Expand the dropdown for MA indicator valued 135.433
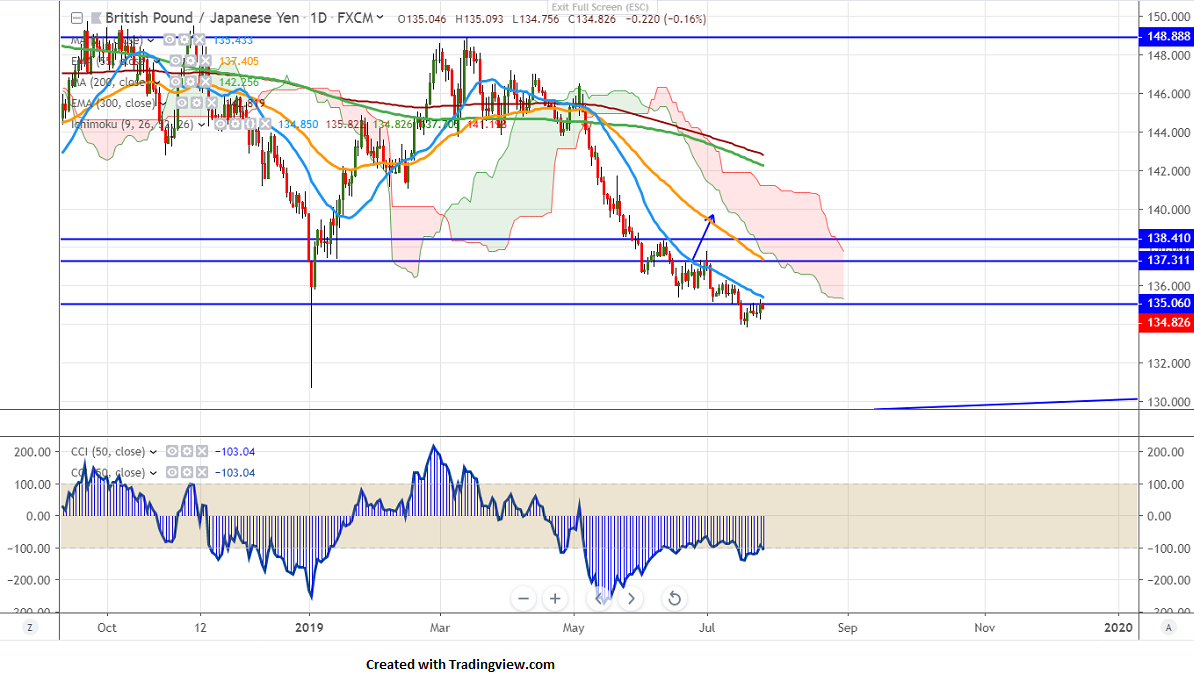 pyautogui.click(x=150, y=40)
